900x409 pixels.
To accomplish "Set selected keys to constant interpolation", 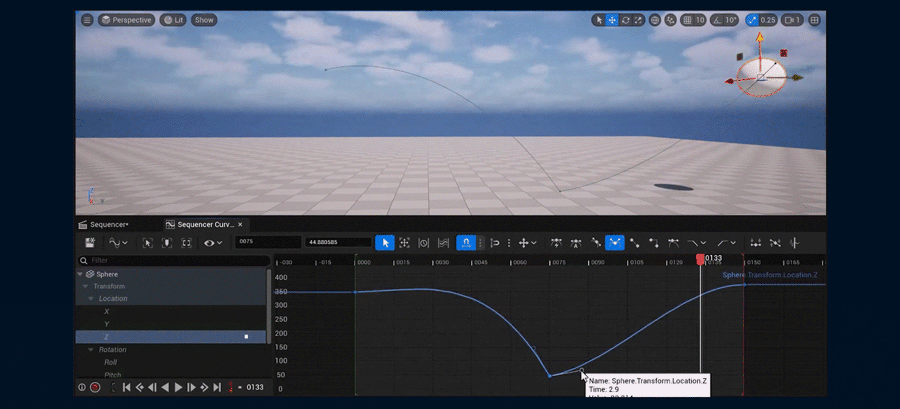I will click(x=654, y=243).
